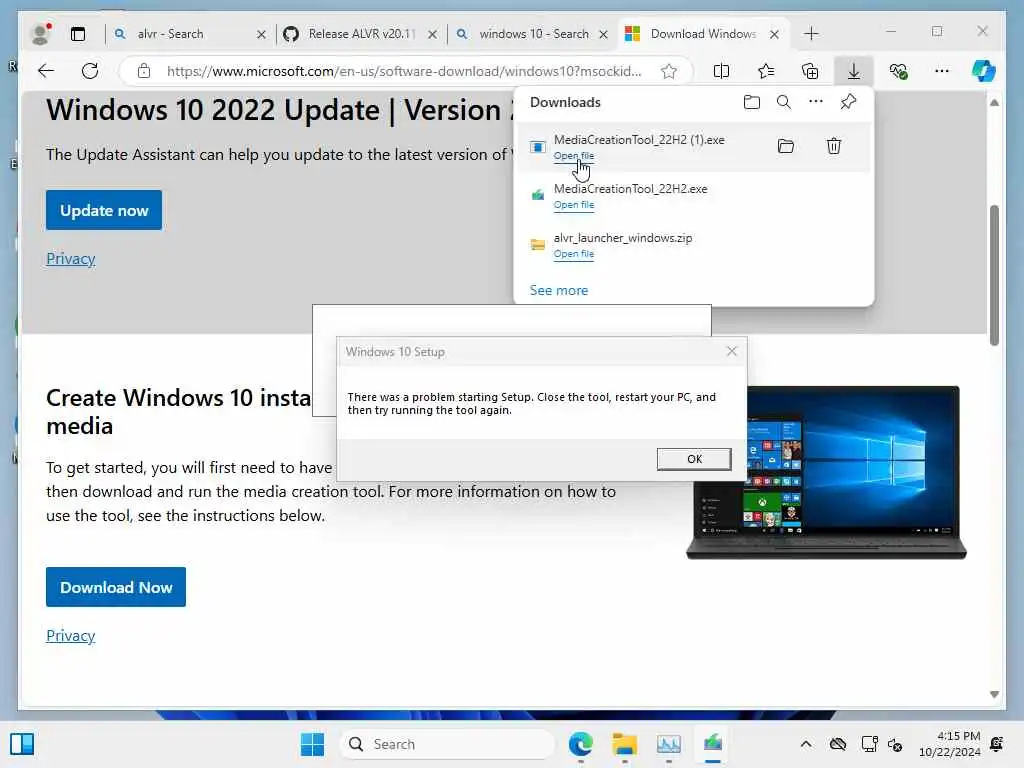Add page to favorites star icon
Viewport: 1024px width, 768px height.
(669, 71)
